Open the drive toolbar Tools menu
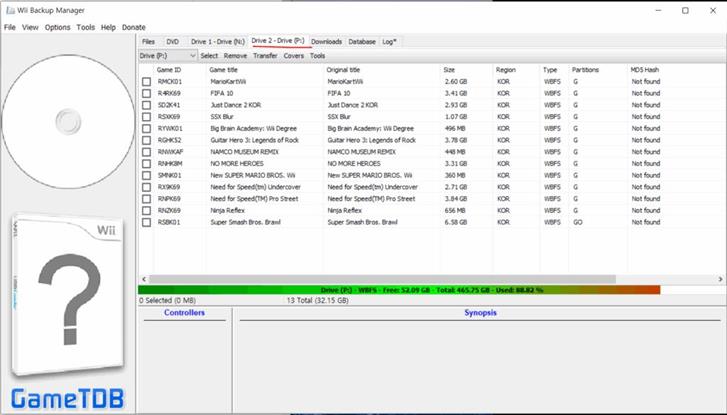Image resolution: width=727 pixels, height=415 pixels. coord(317,56)
